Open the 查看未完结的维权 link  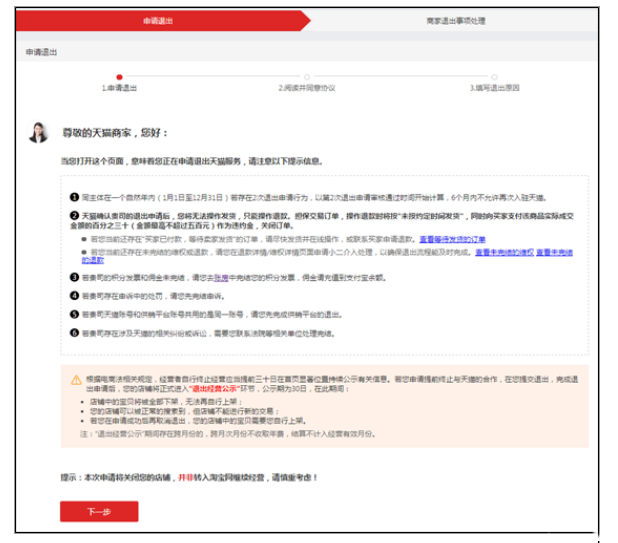click(x=504, y=253)
